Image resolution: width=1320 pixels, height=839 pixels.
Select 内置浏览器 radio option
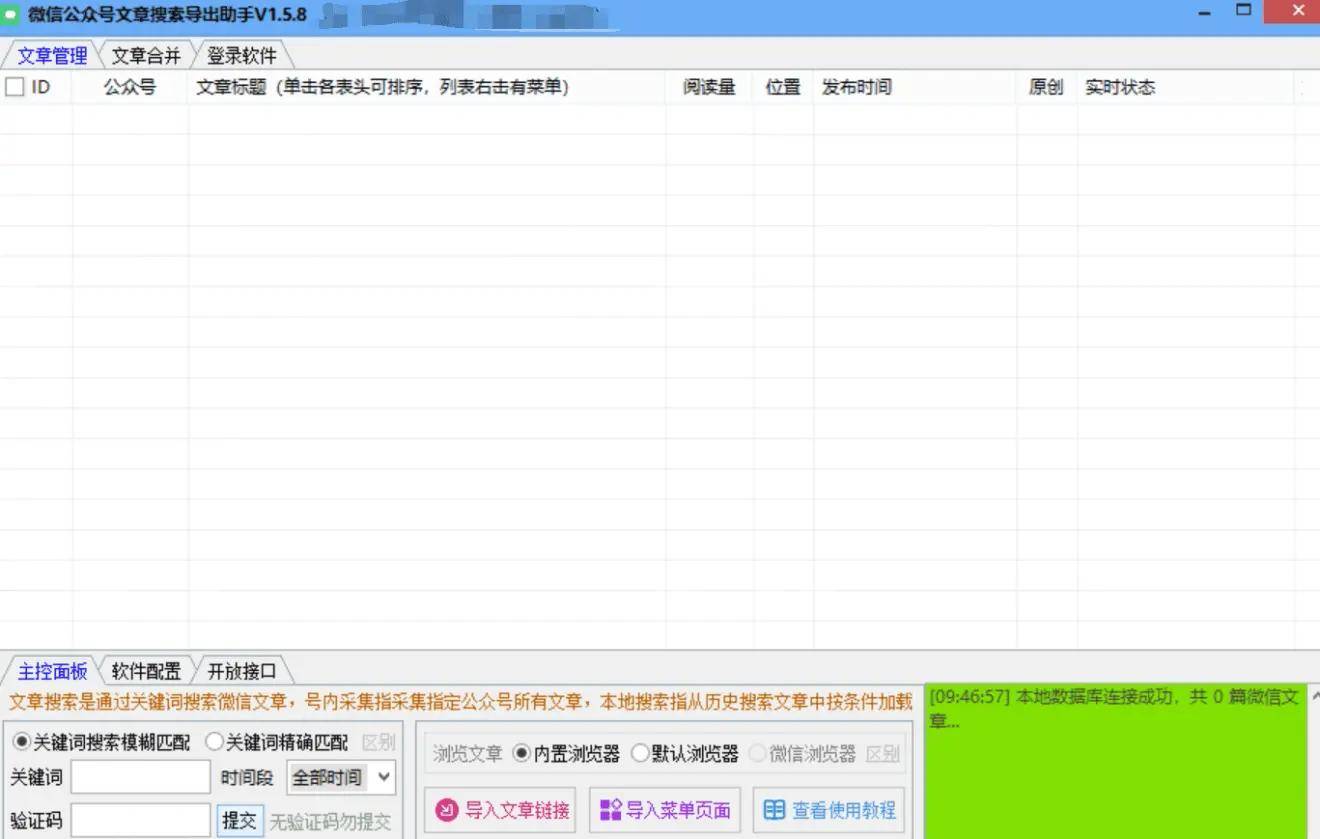(521, 754)
